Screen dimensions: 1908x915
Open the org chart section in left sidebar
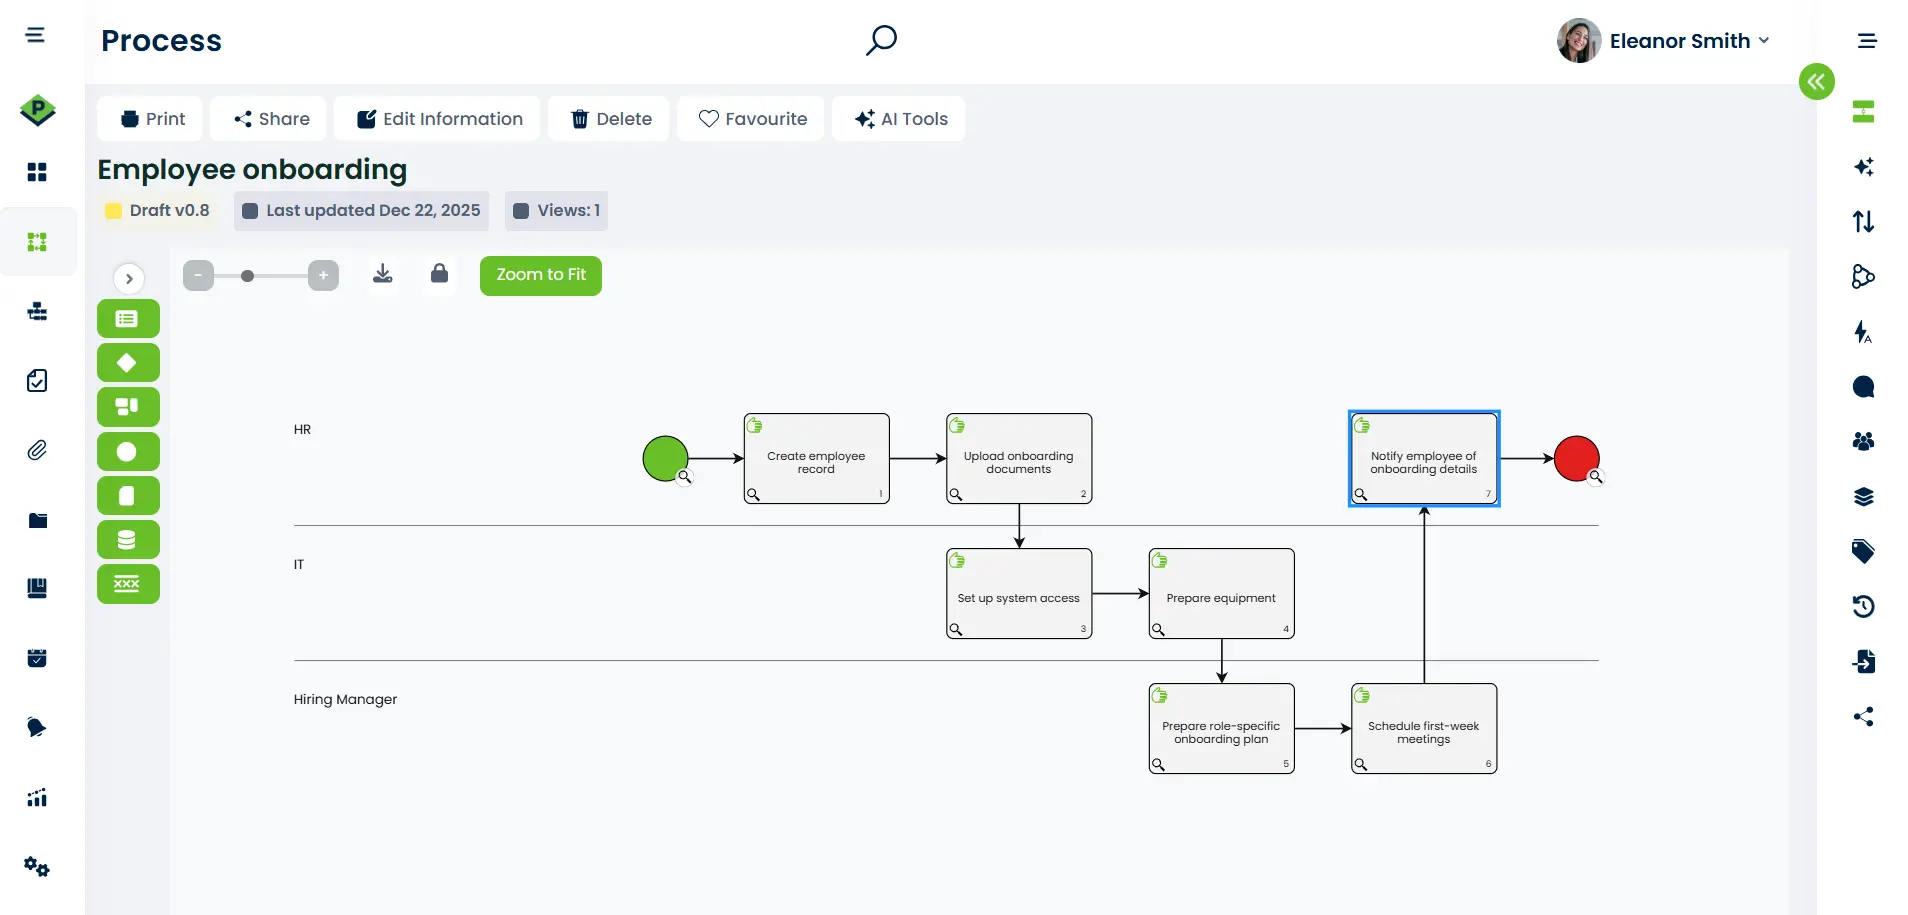tap(37, 311)
